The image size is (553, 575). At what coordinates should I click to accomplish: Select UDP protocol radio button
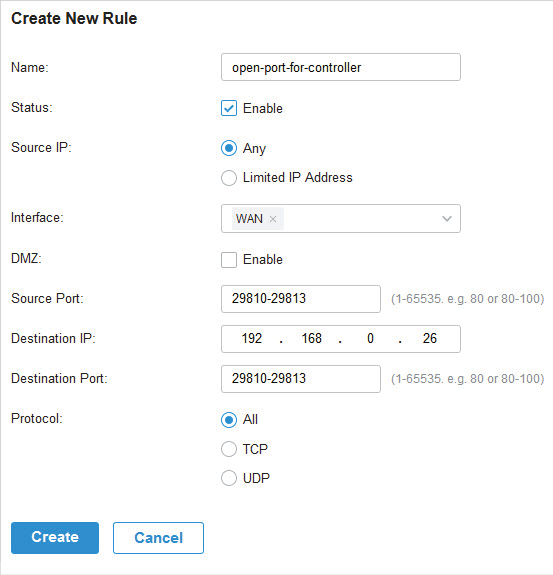tap(229, 478)
